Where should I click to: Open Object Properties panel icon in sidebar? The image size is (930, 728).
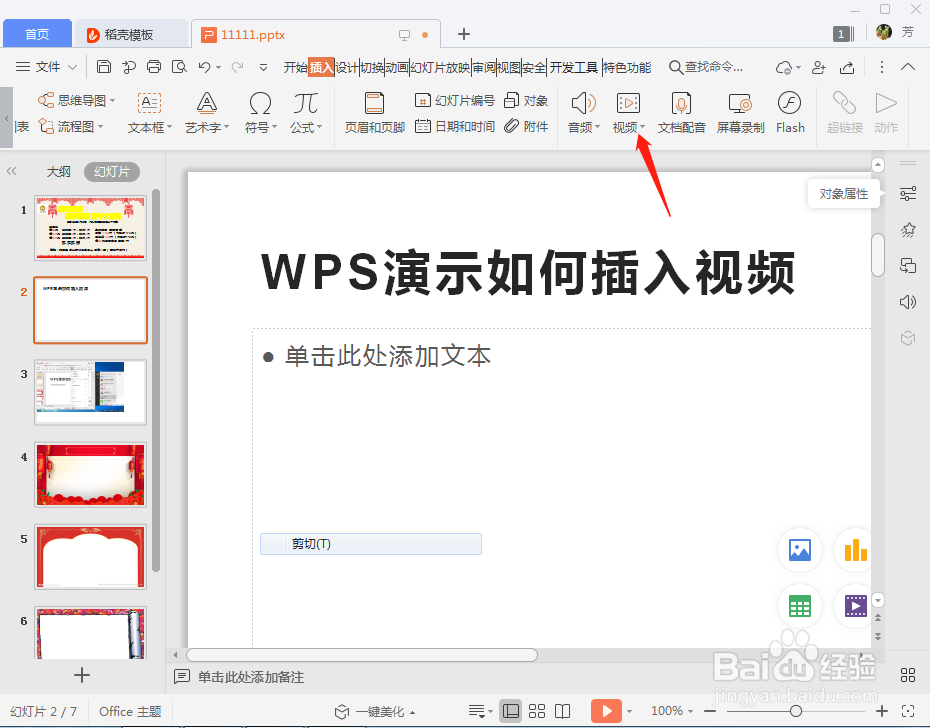click(907, 193)
